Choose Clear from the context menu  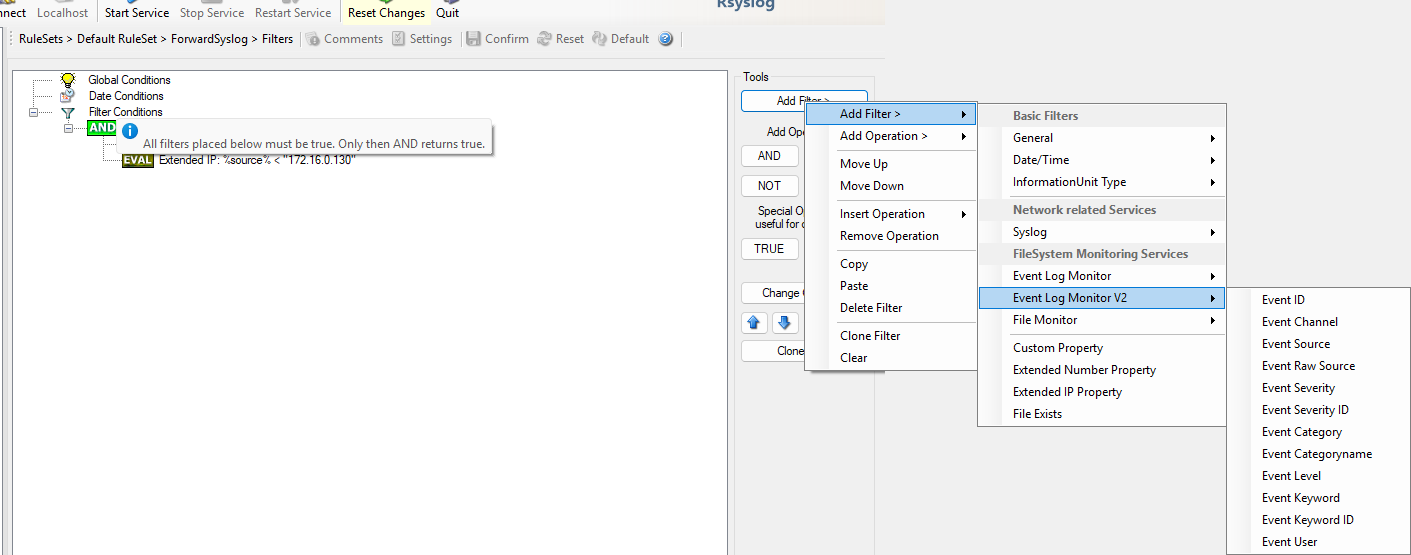[x=890, y=358]
